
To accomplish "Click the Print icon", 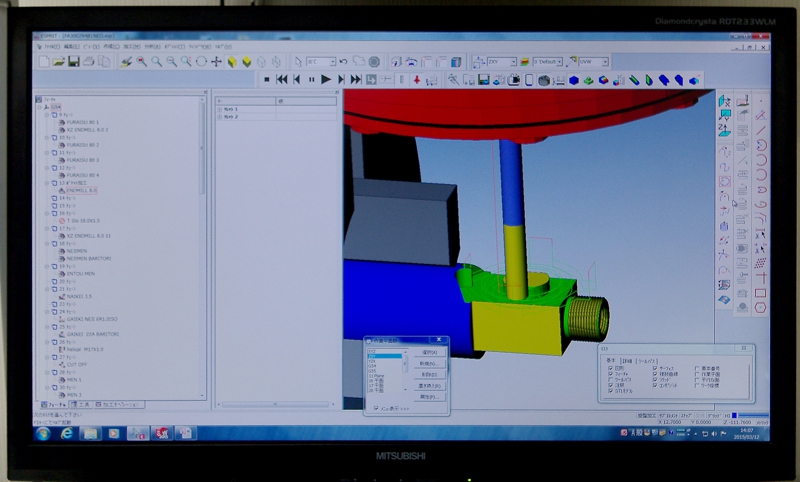I will pyautogui.click(x=89, y=62).
